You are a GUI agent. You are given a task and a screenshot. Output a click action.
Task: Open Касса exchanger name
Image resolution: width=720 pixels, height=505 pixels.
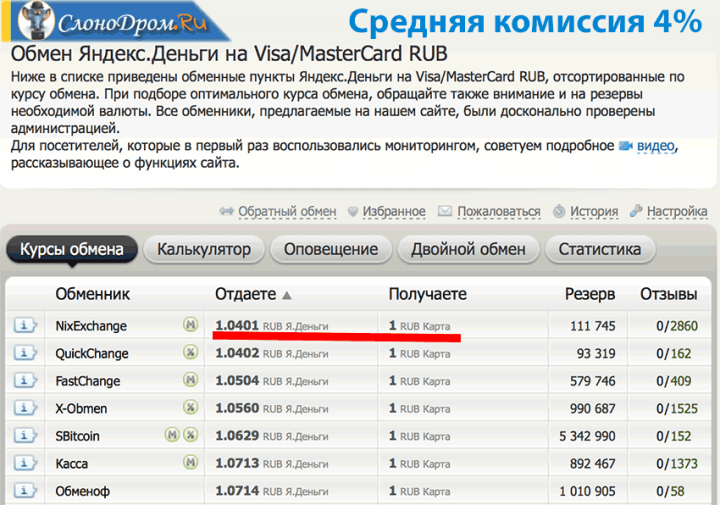point(72,464)
